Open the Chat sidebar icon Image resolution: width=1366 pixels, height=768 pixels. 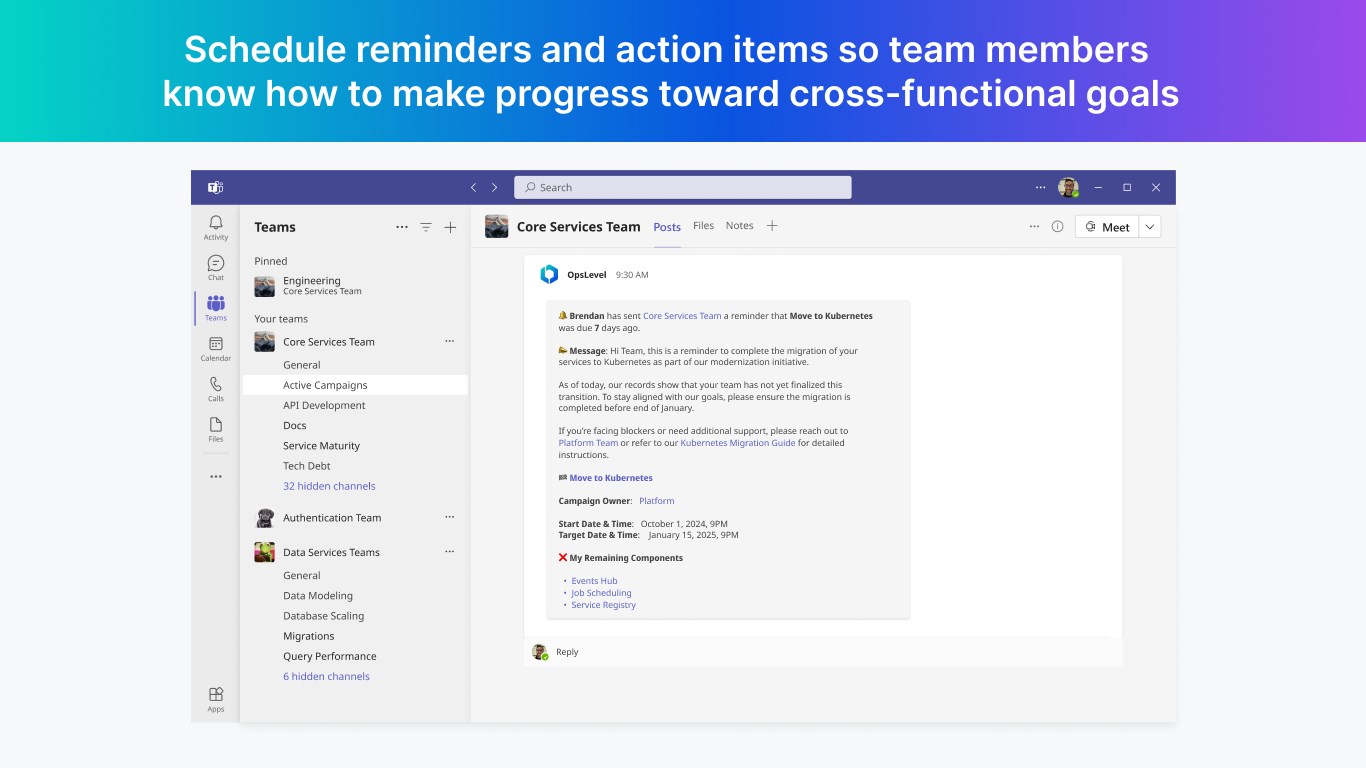(216, 267)
